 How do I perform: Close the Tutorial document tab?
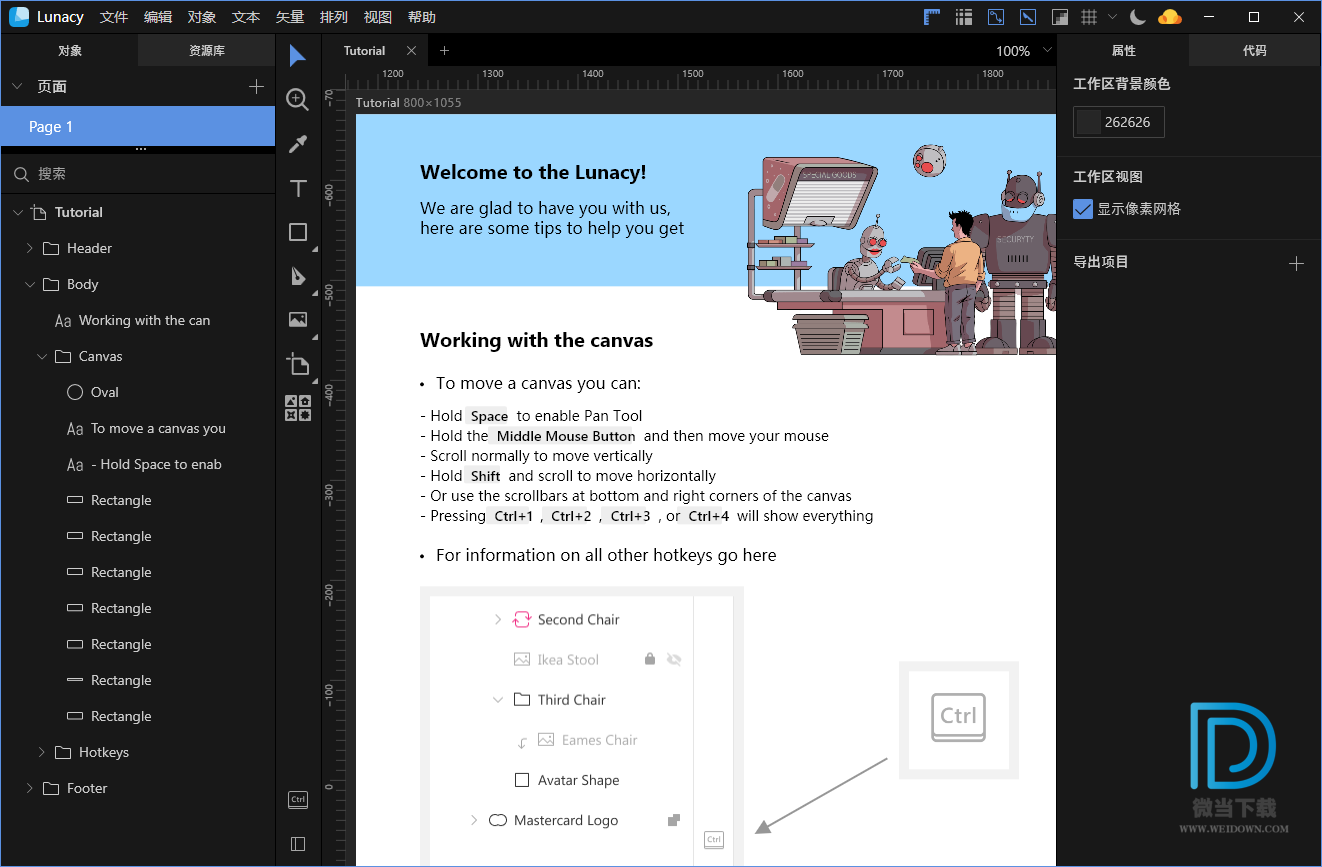(411, 51)
